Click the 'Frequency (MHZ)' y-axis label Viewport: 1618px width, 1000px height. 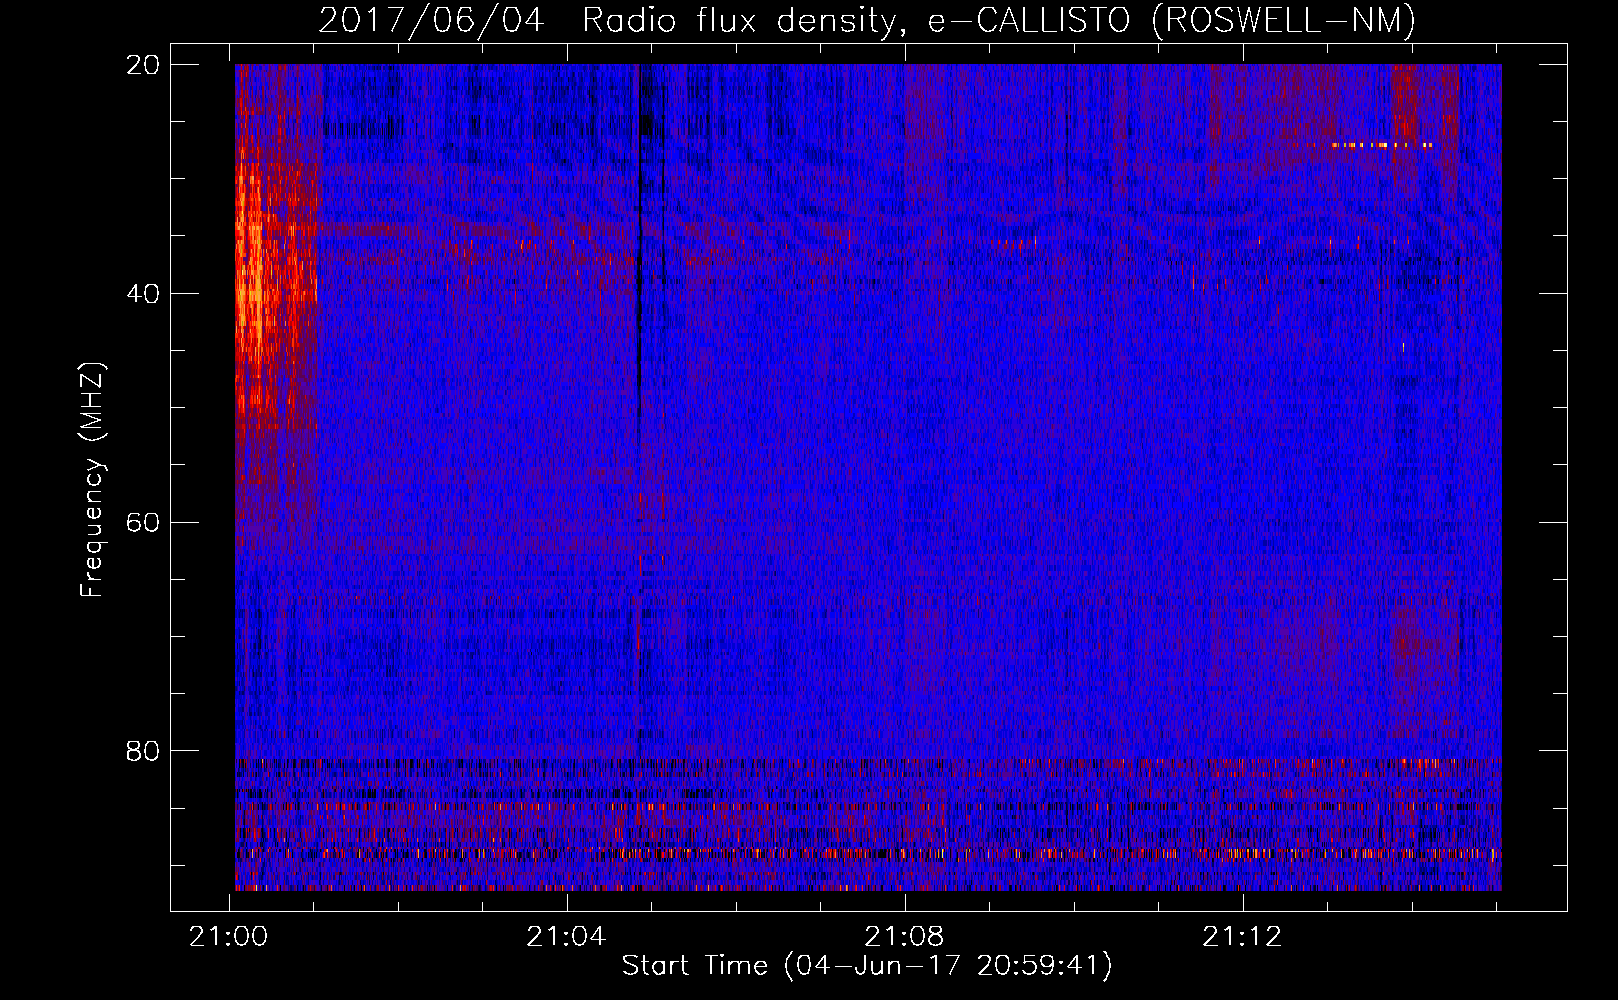click(x=92, y=480)
